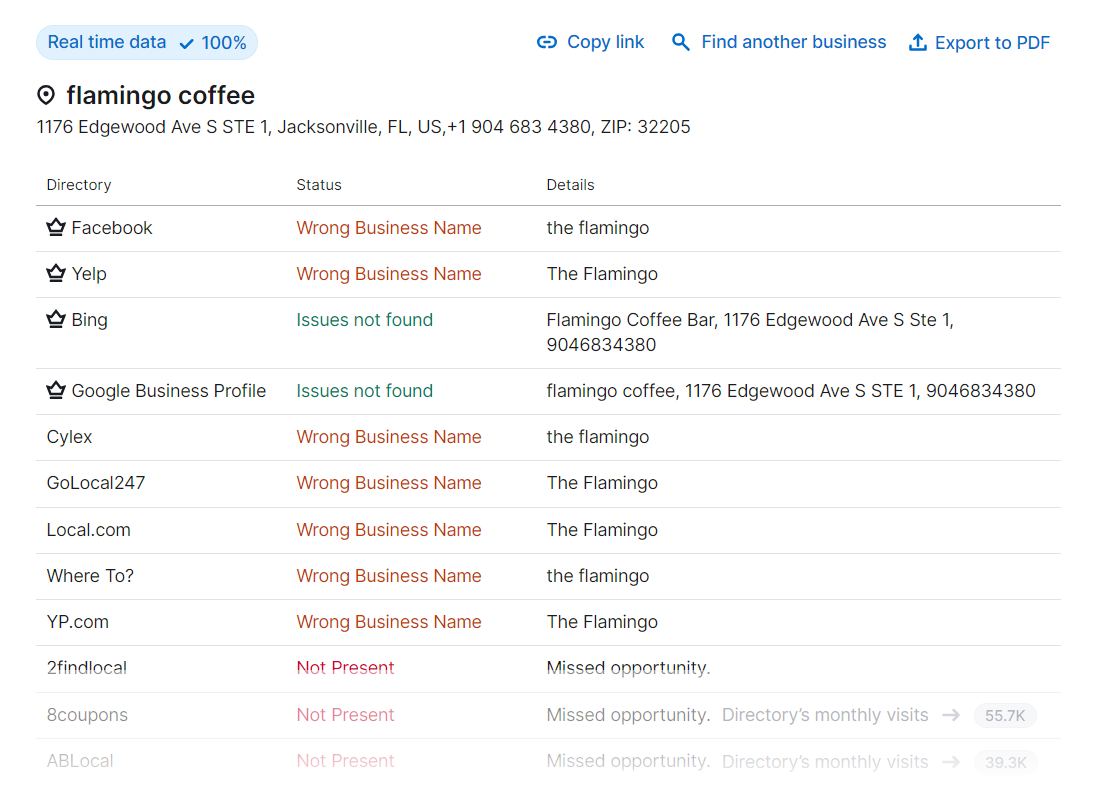Click Directory's monthly visits text in 8coupons row
This screenshot has height=803, width=1097.
pos(825,715)
